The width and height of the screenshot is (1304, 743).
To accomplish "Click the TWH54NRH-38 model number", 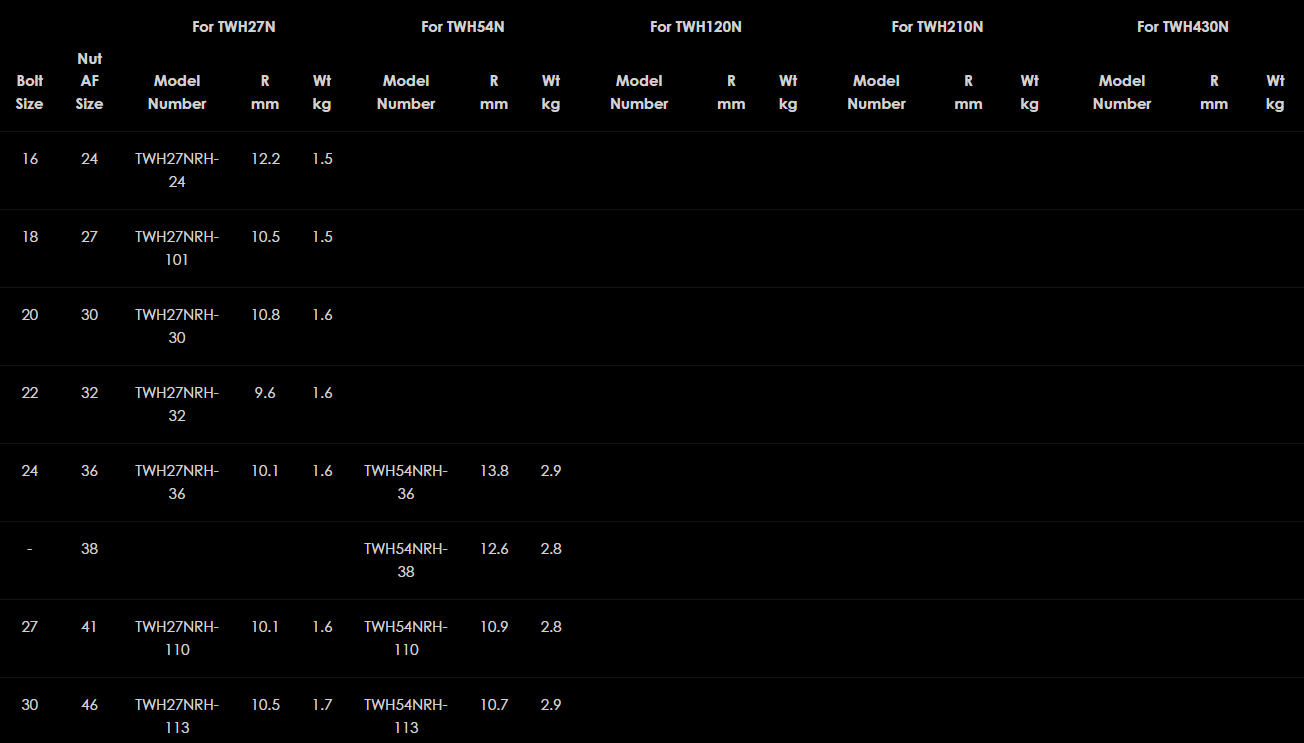I will (406, 560).
